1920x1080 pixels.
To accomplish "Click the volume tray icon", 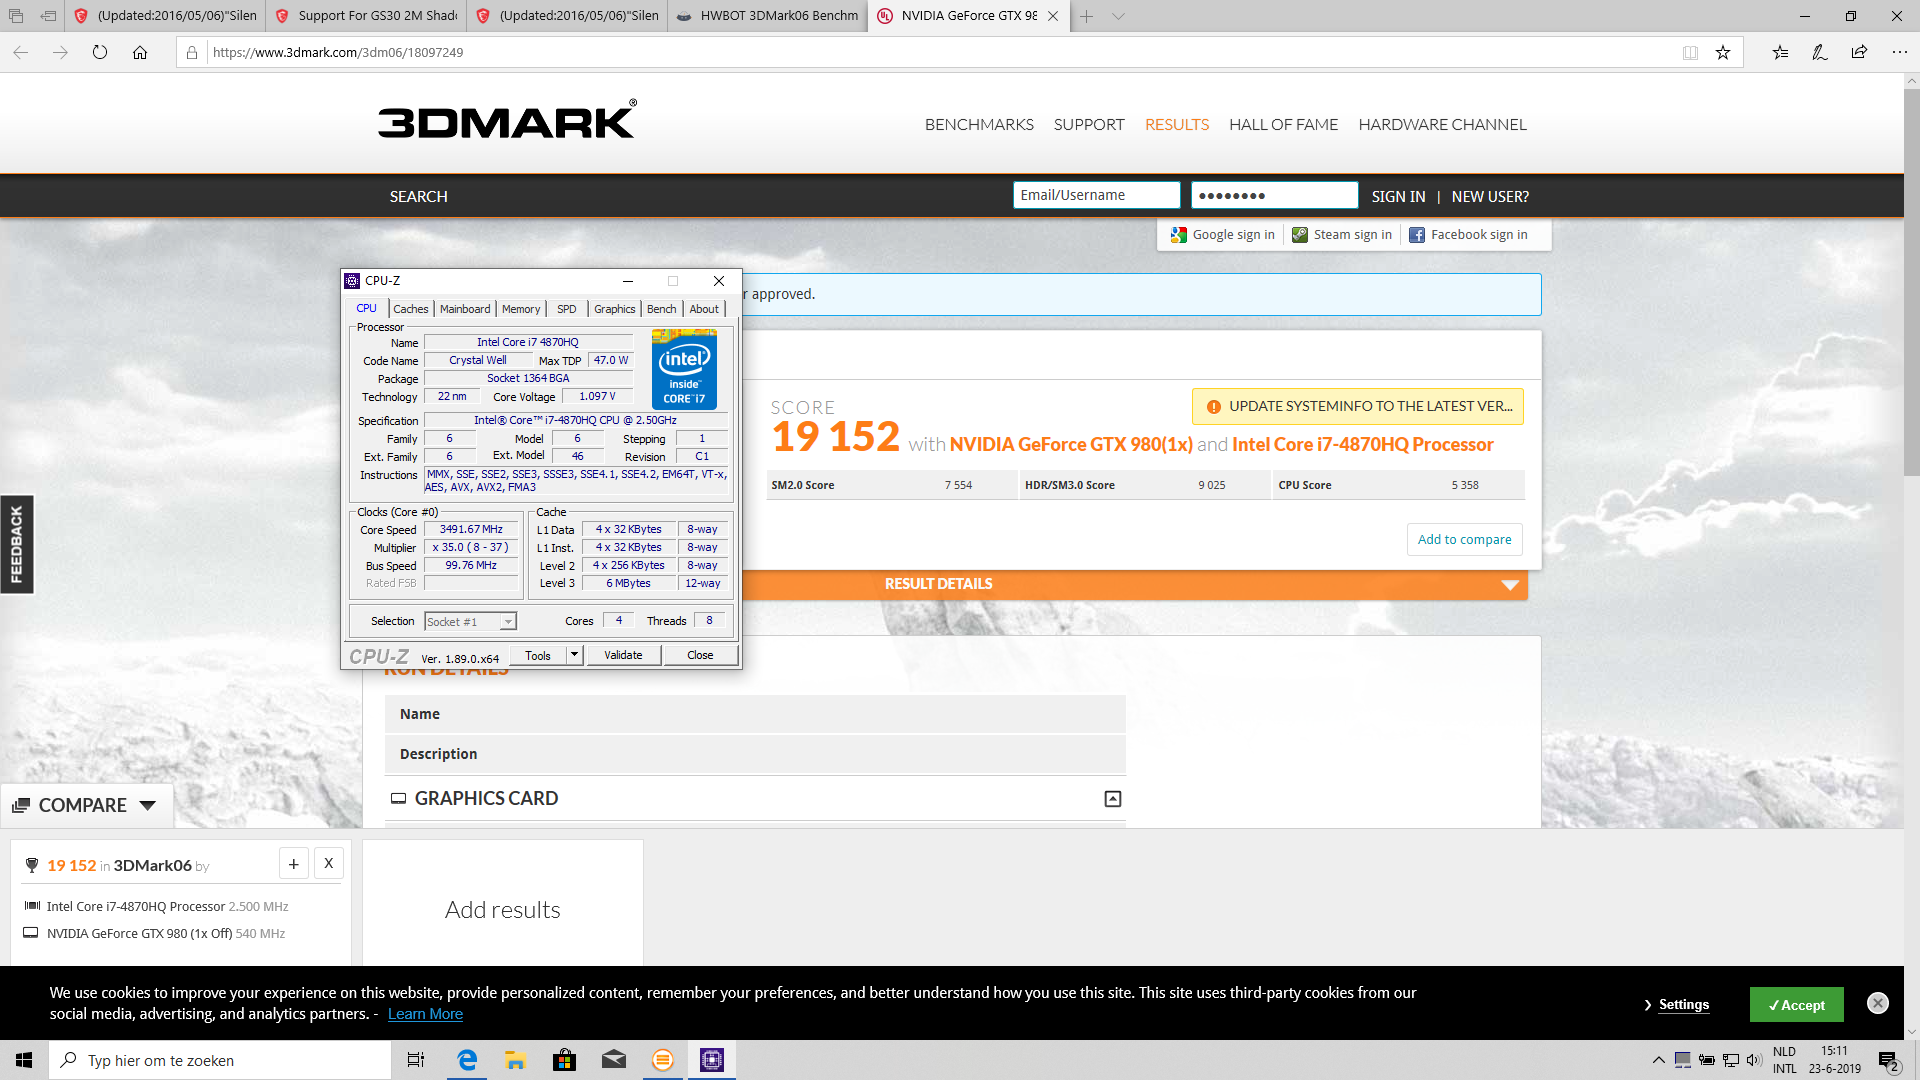I will (1754, 1060).
